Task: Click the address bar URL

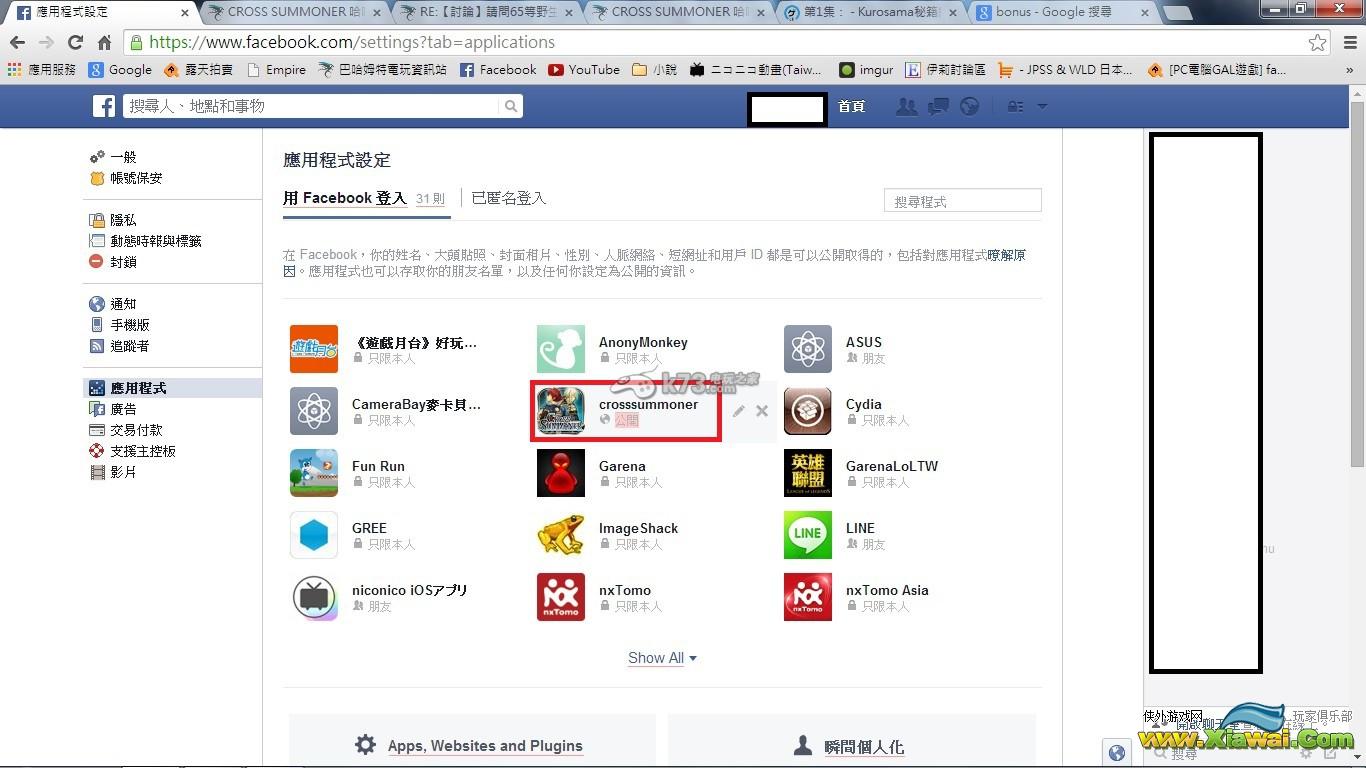Action: [x=352, y=42]
